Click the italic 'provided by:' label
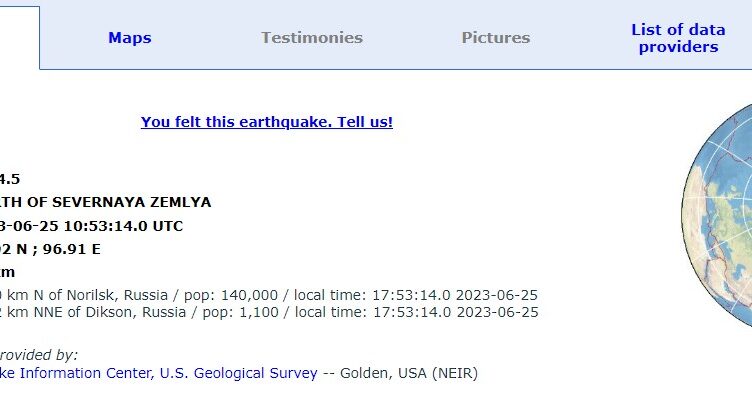Viewport: 752px width, 398px height. pyautogui.click(x=38, y=355)
